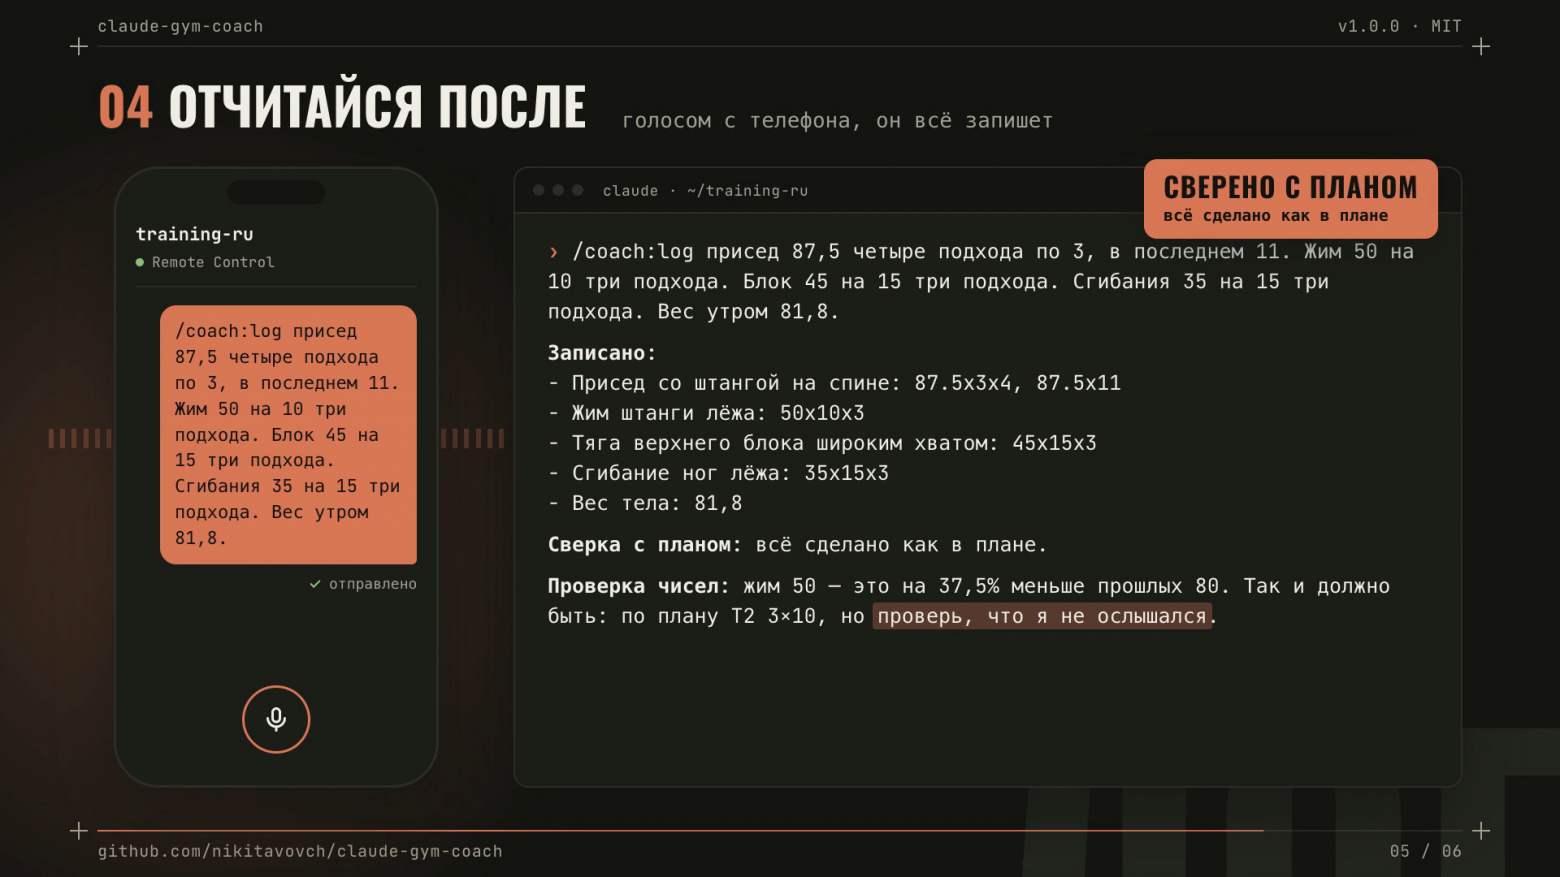Select the orange /coach:log message bubble
This screenshot has height=877, width=1560.
[x=288, y=434]
